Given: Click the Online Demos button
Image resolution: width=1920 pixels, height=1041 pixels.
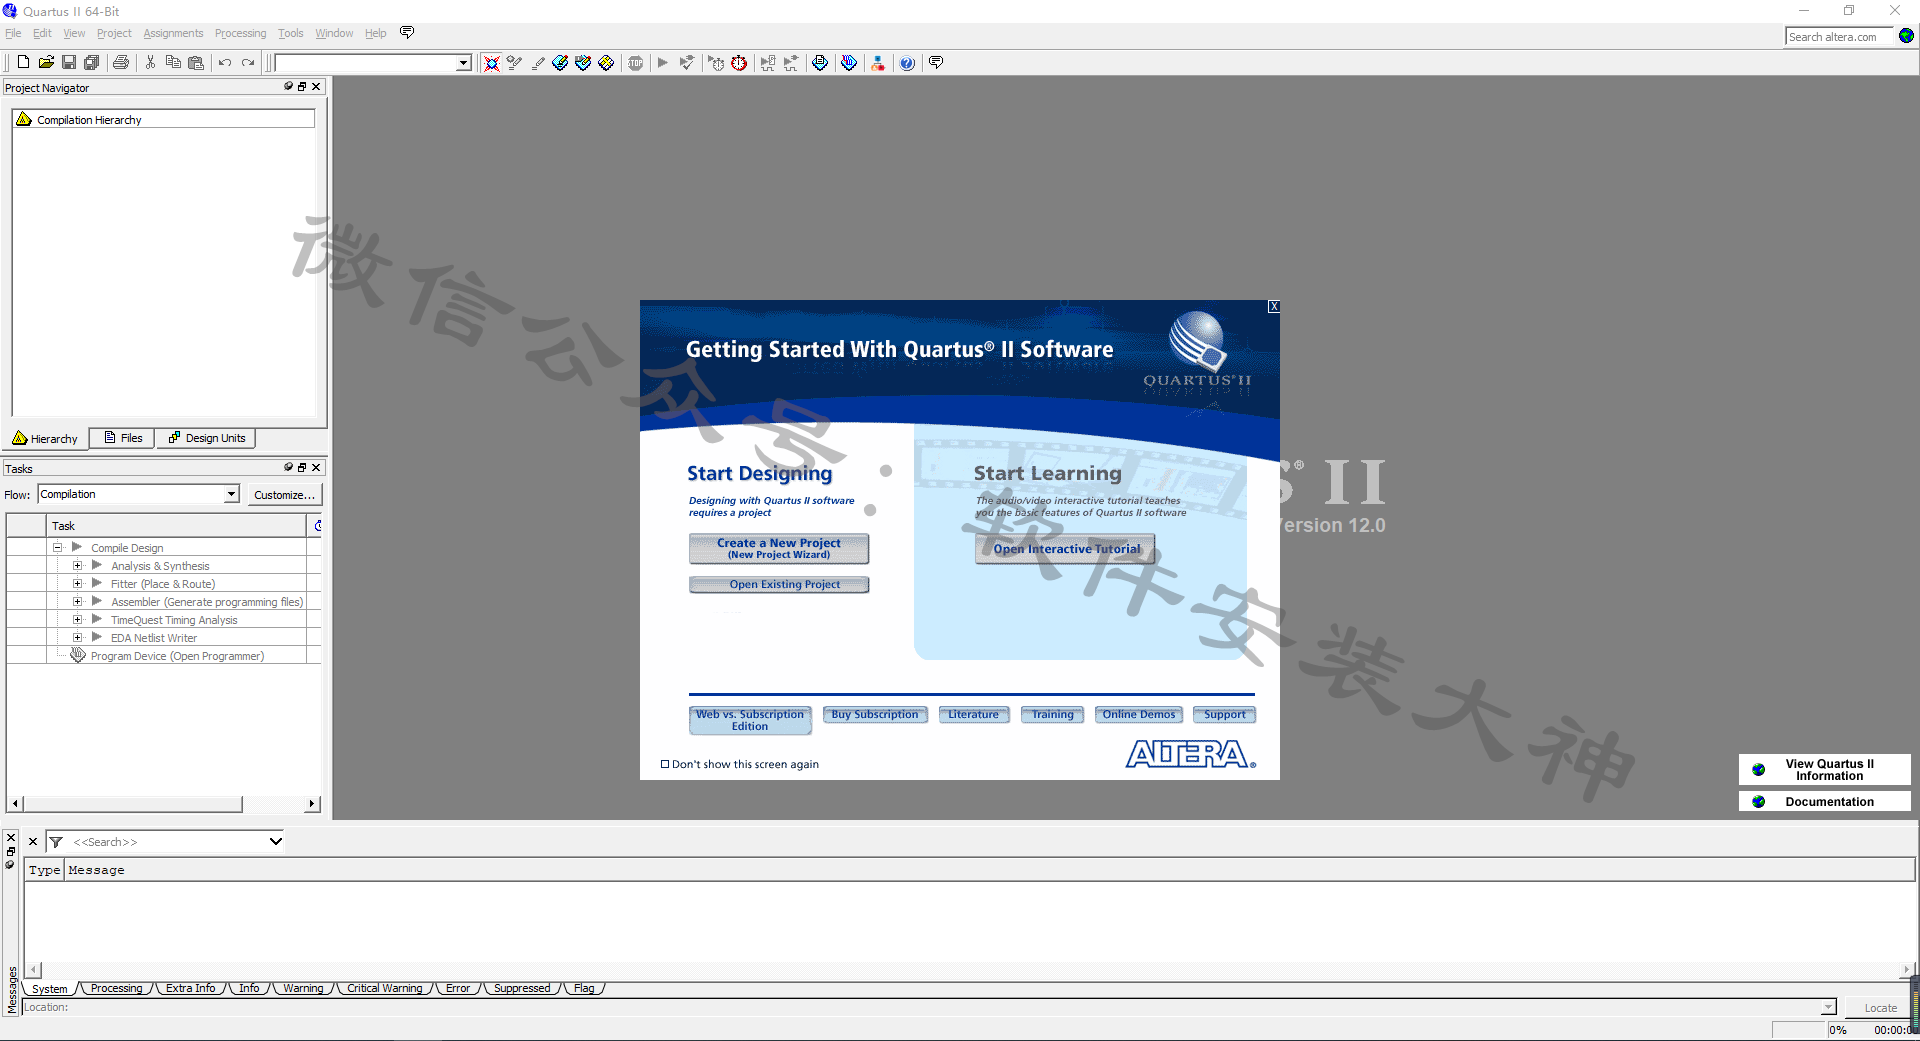Looking at the screenshot, I should pyautogui.click(x=1139, y=714).
